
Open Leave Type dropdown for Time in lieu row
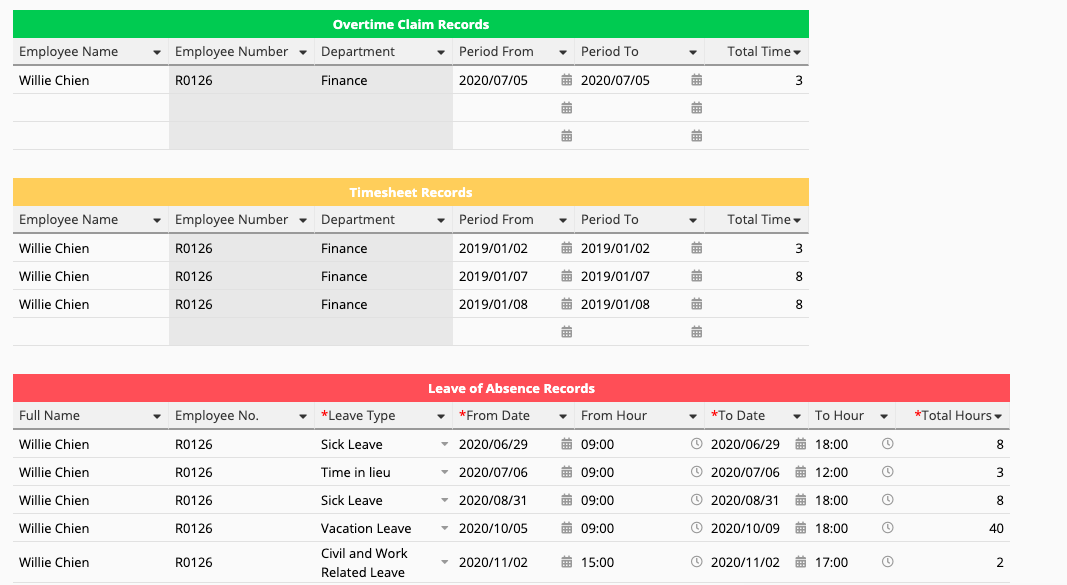444,472
